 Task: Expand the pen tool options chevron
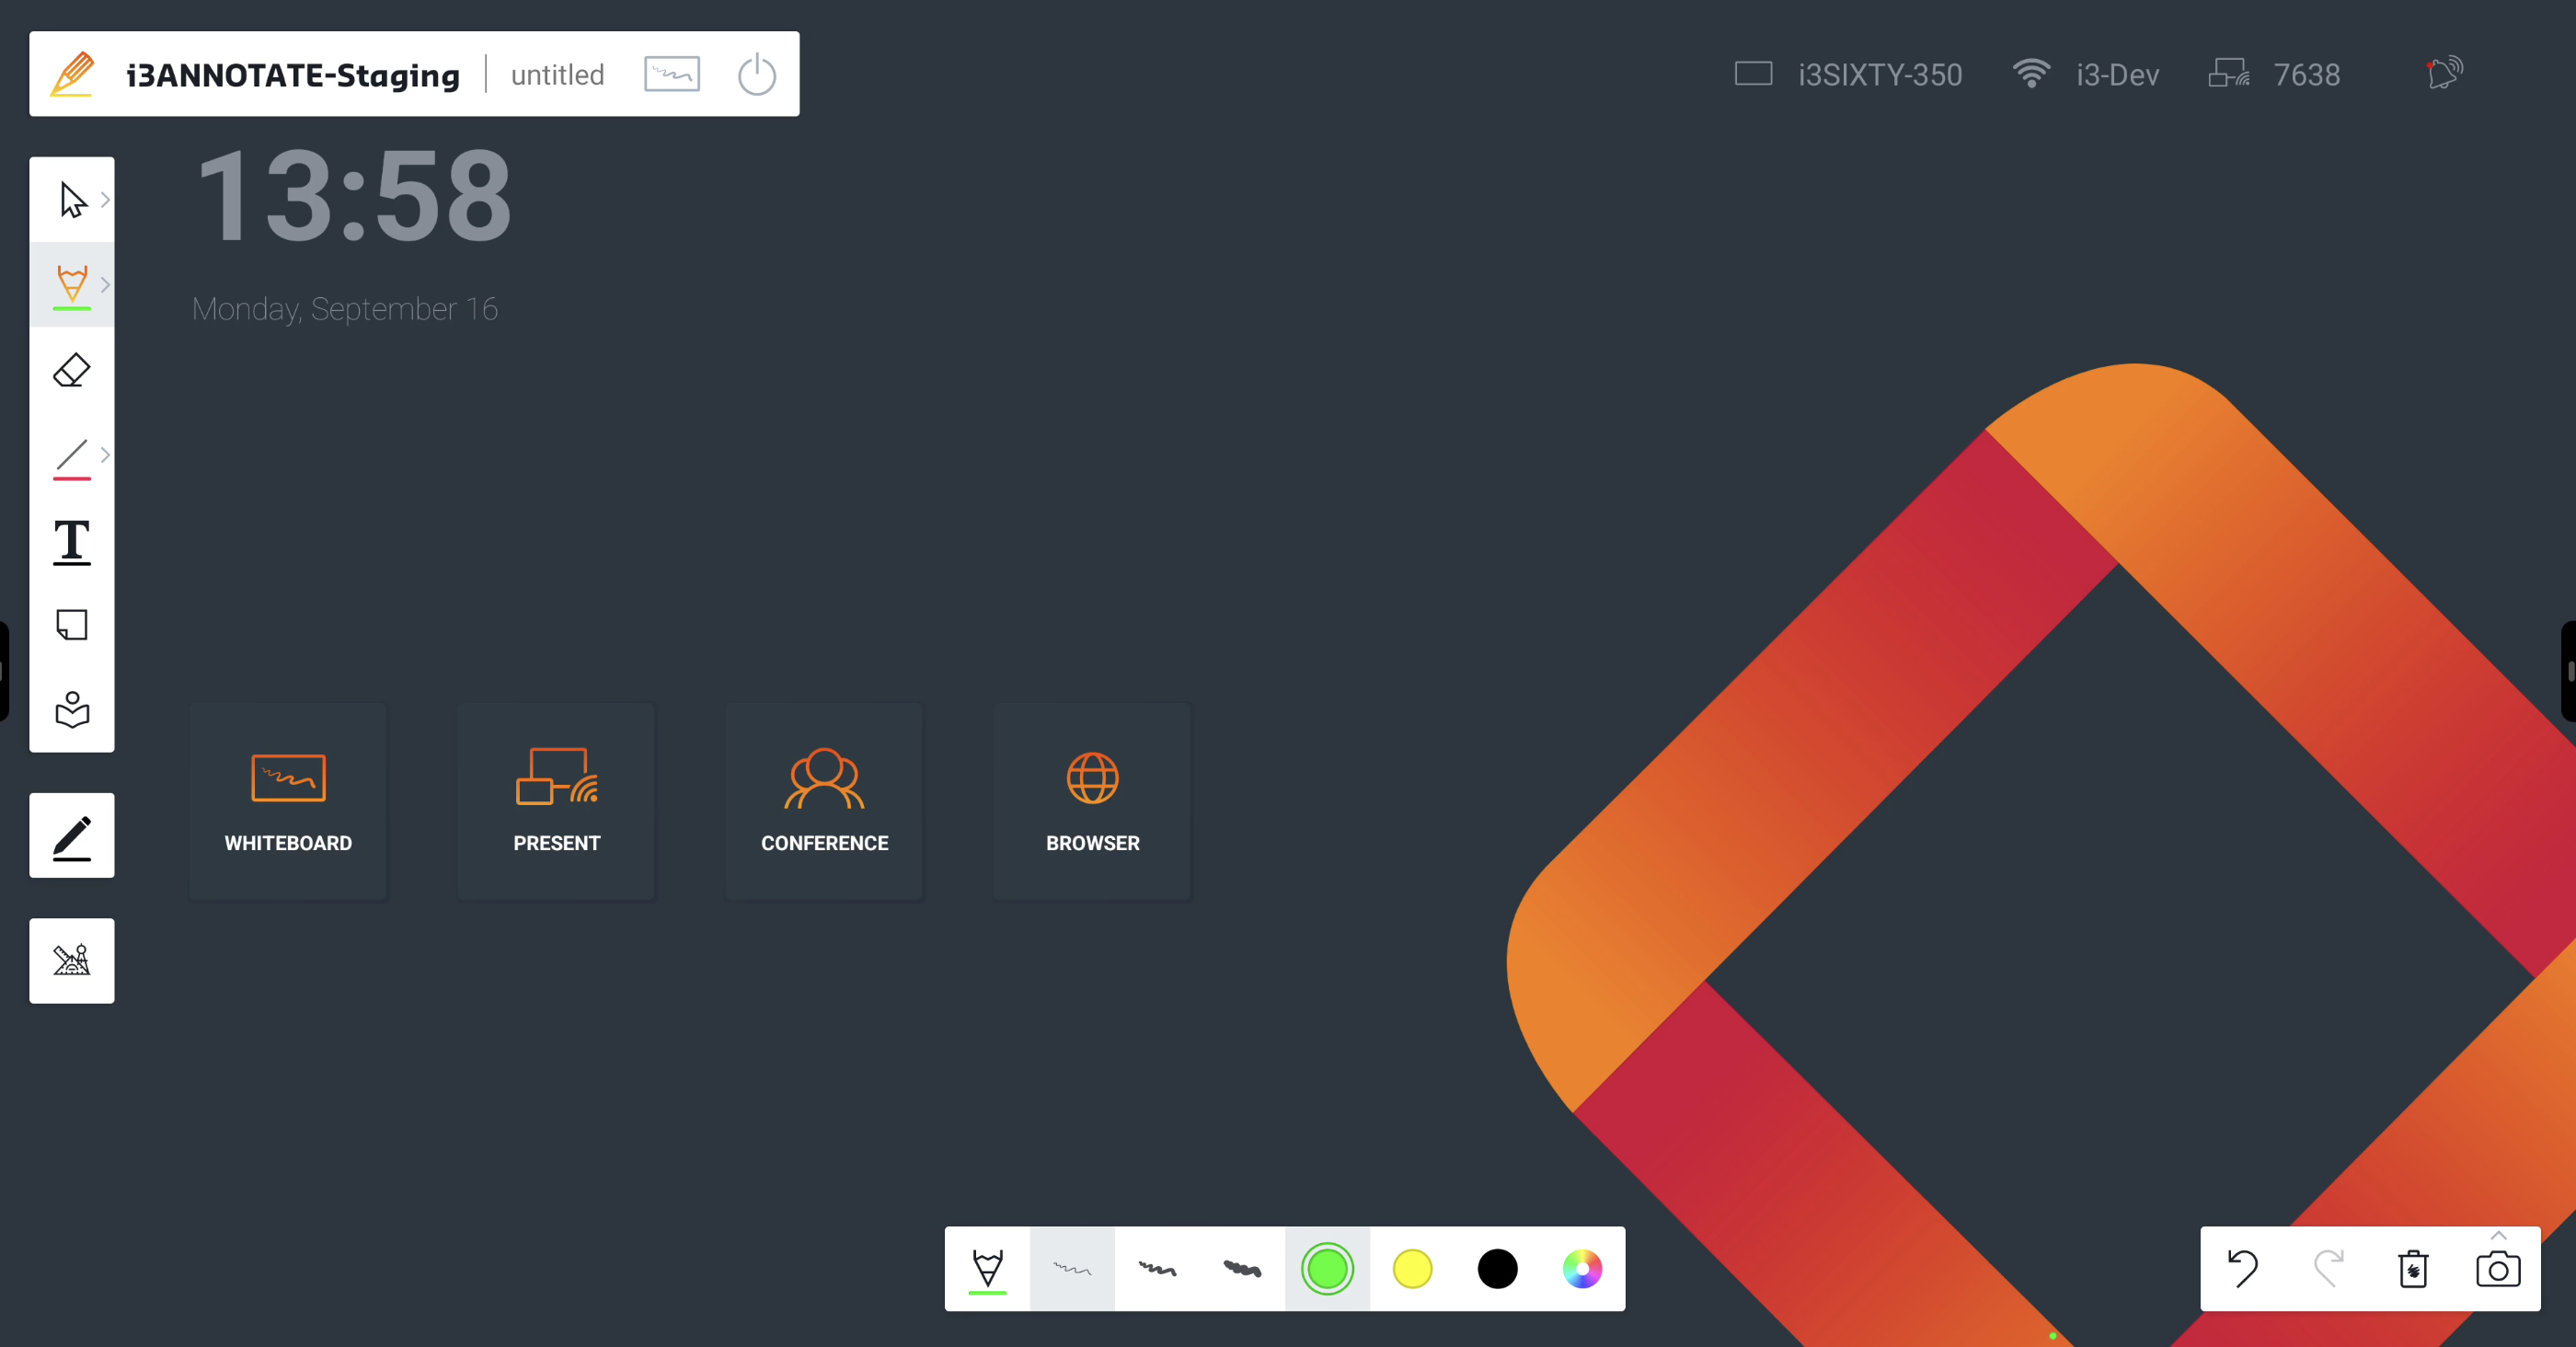(105, 285)
